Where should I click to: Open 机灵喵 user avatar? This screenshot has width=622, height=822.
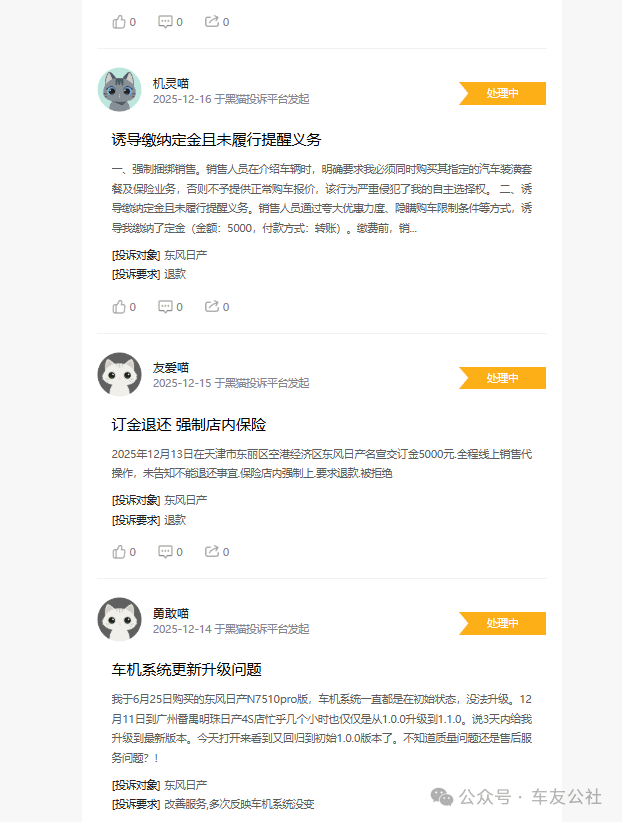[120, 90]
